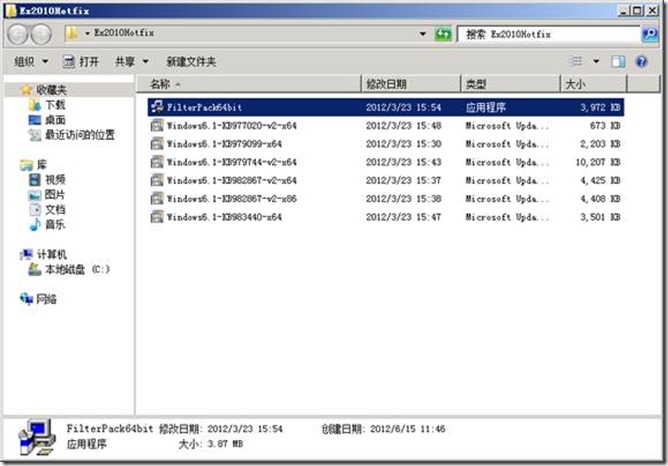
Task: Click the Ex2010Hotfix address breadcrumb
Action: pos(124,33)
